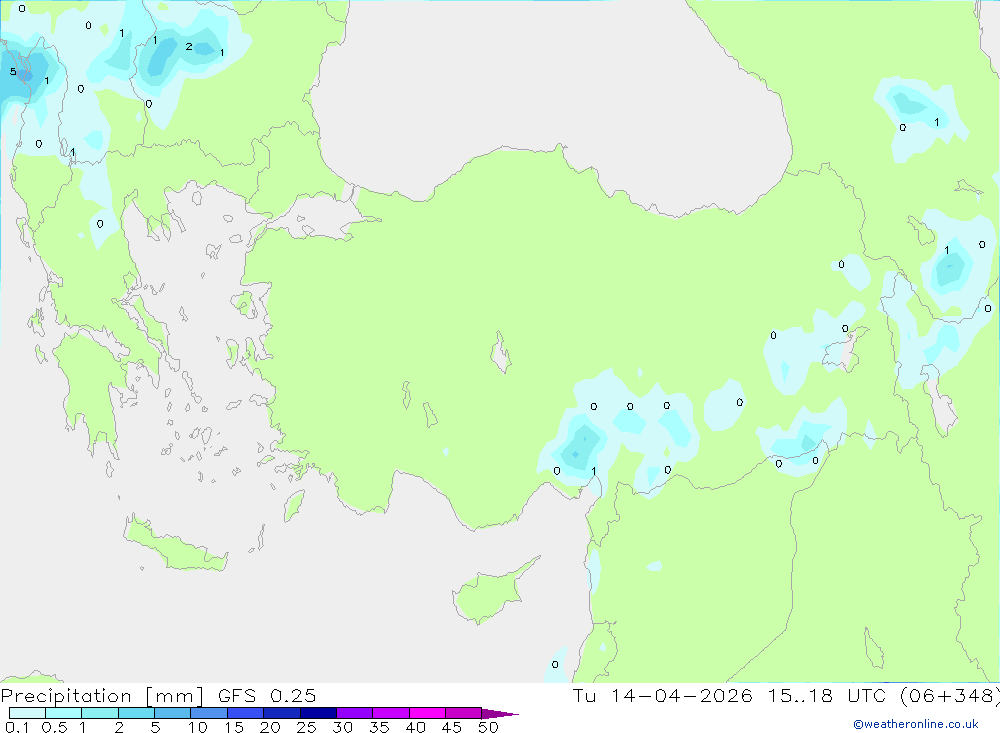Select the 2–5 mm legend swatch

pyautogui.click(x=136, y=713)
